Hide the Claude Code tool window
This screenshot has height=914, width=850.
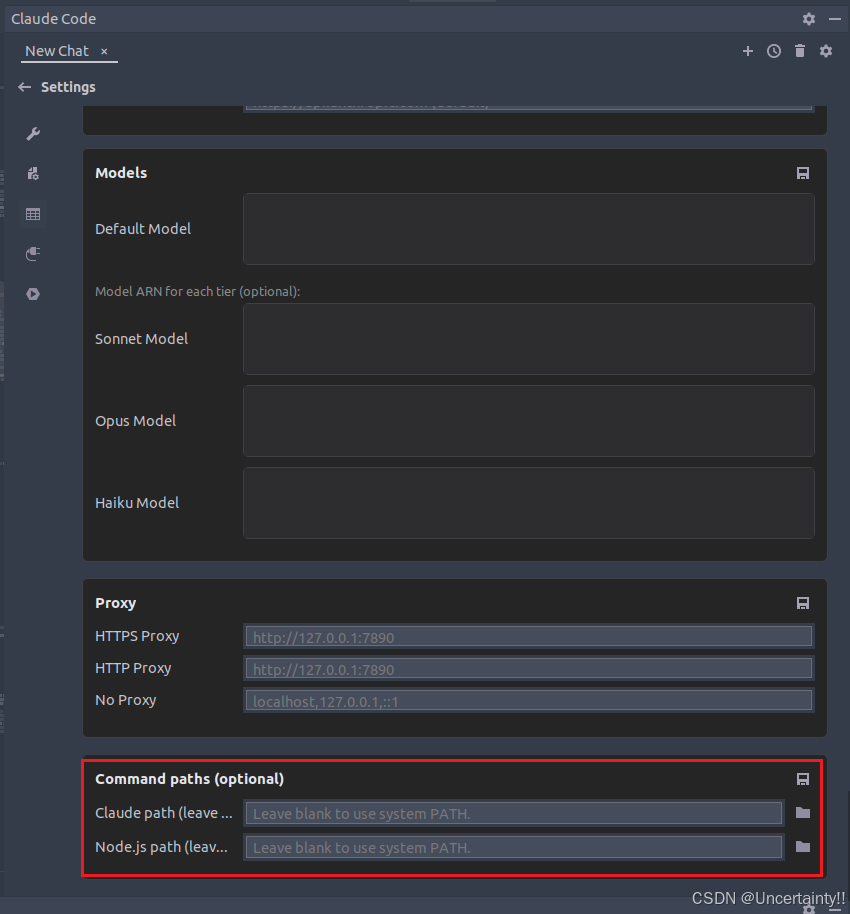point(835,19)
